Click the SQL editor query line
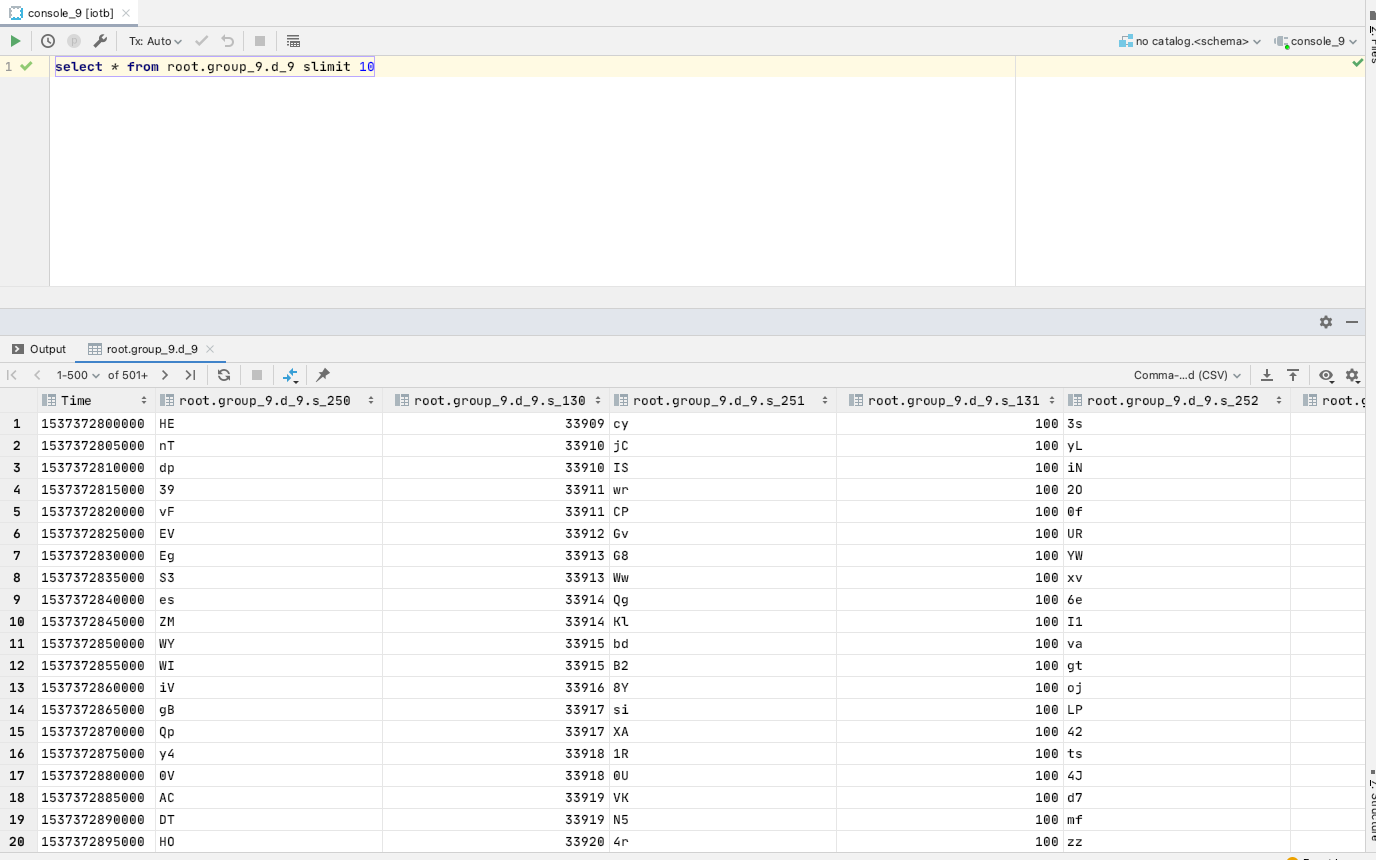The height and width of the screenshot is (860, 1376). (215, 66)
